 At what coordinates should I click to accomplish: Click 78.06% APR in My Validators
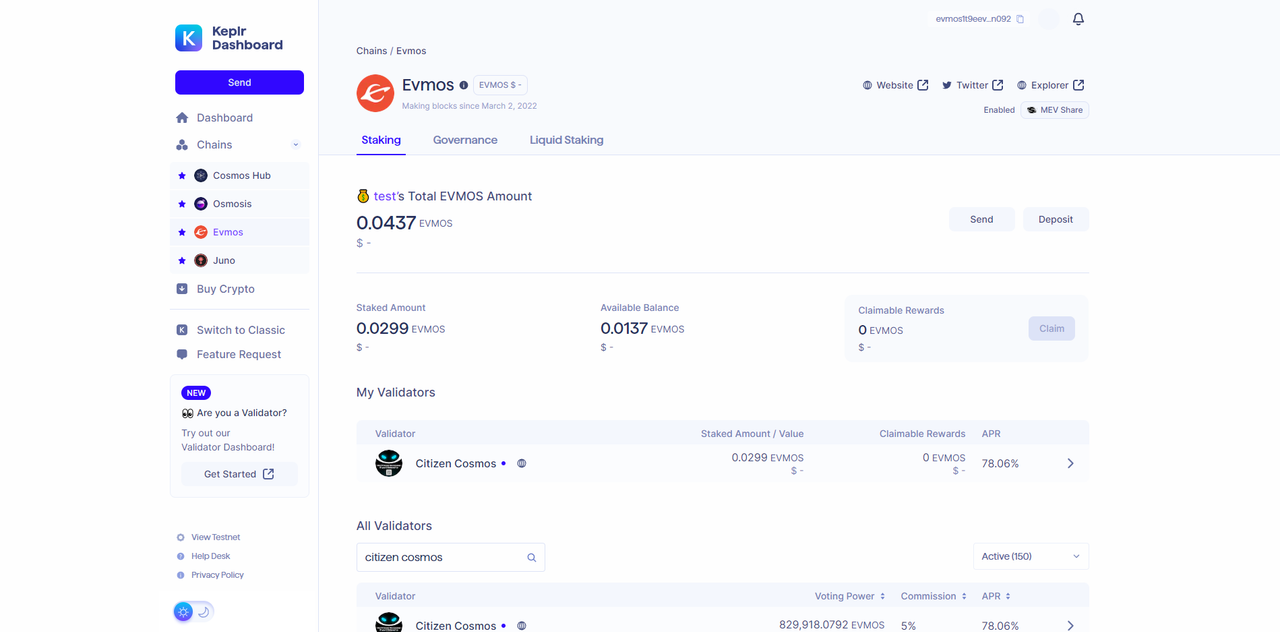point(1000,464)
